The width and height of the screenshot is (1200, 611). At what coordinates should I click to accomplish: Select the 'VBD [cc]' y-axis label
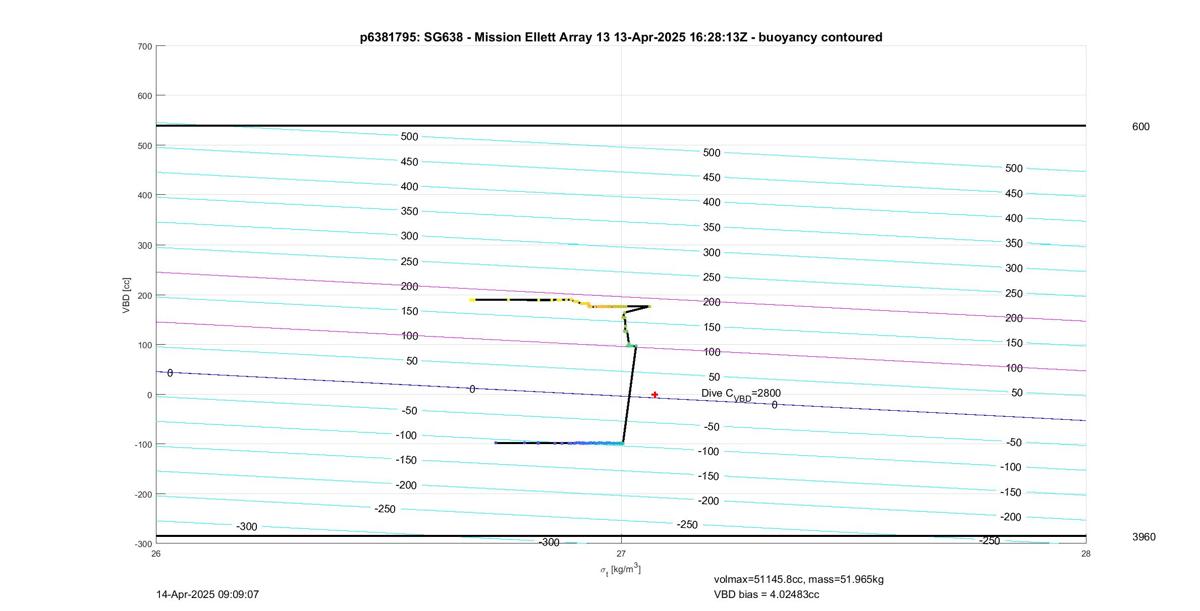[127, 295]
